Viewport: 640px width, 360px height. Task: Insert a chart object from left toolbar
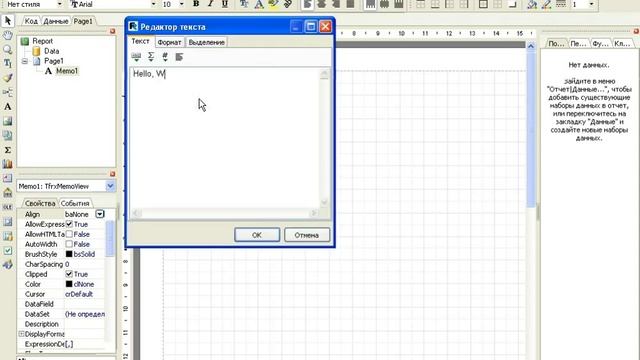7,164
